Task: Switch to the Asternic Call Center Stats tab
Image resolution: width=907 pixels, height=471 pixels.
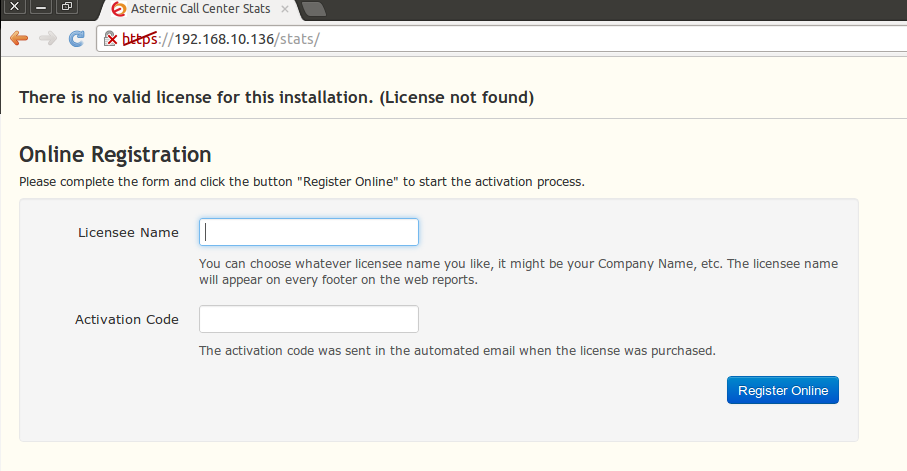Action: pyautogui.click(x=200, y=9)
